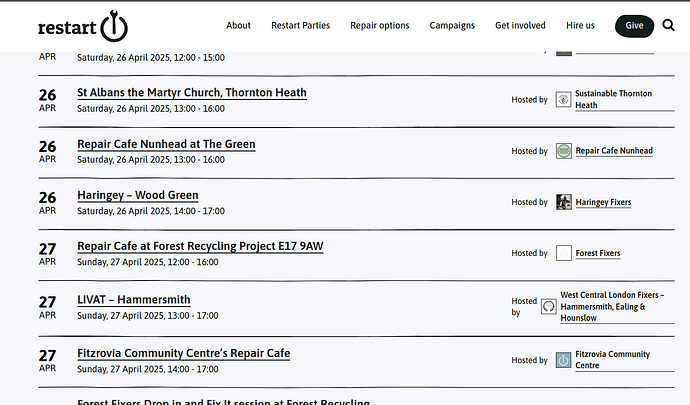Click the Haringey Fixers group thumbnail
690x405 pixels.
tap(563, 202)
